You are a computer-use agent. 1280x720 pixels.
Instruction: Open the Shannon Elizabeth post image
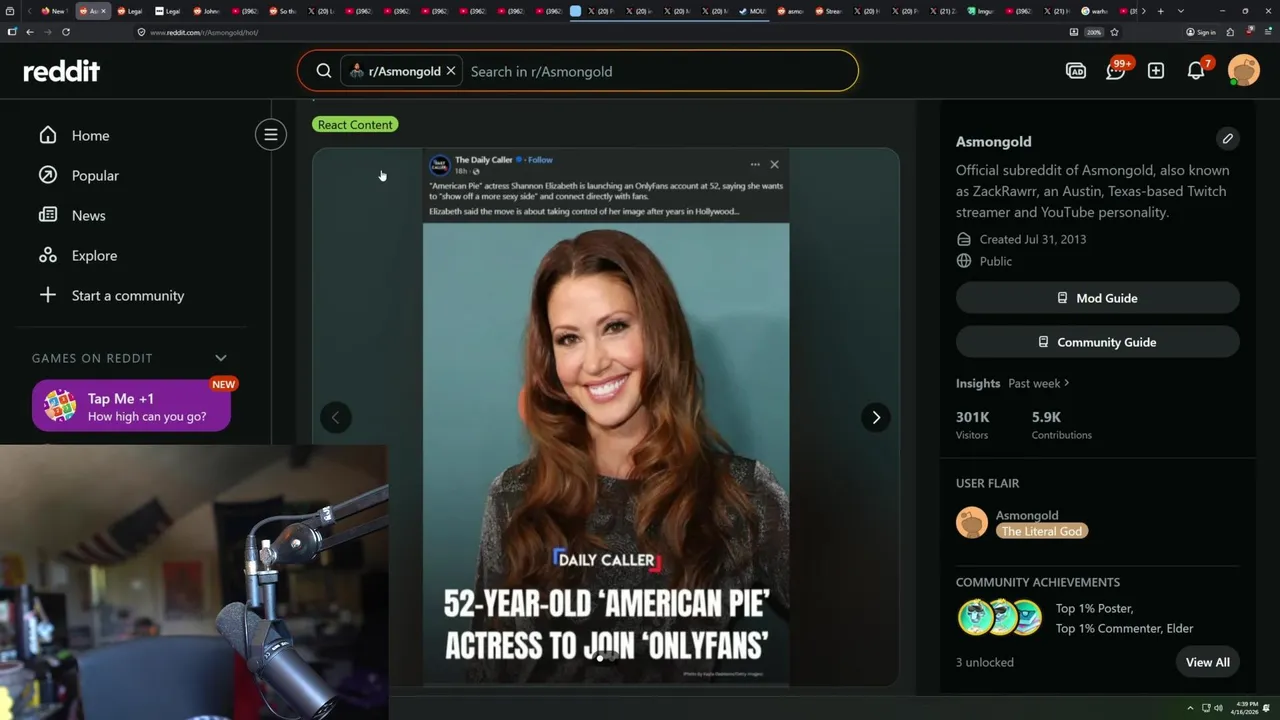(x=606, y=417)
